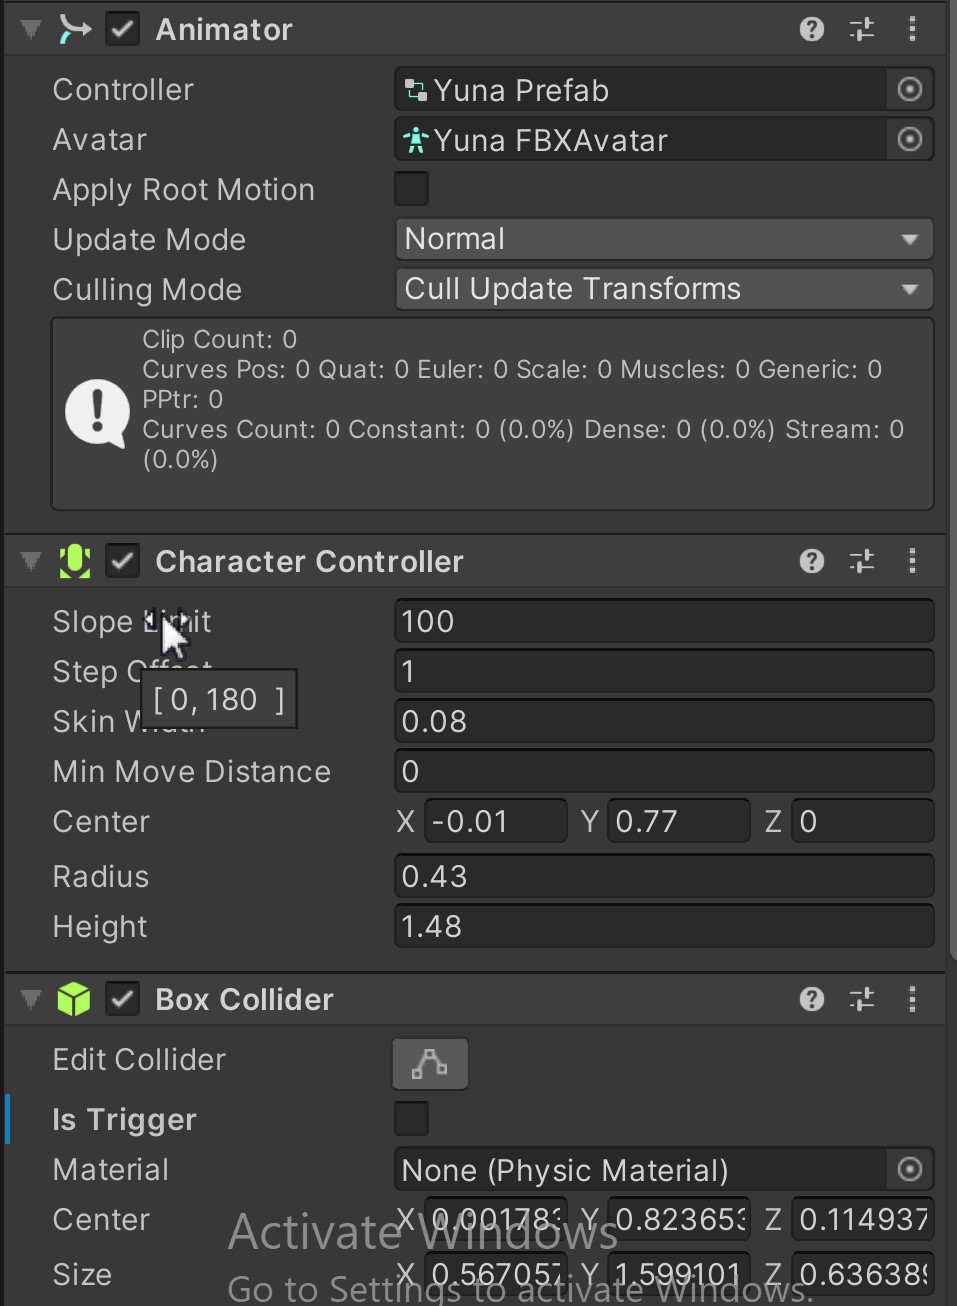Click the Edit Collider button
This screenshot has width=957, height=1306.
[430, 1063]
